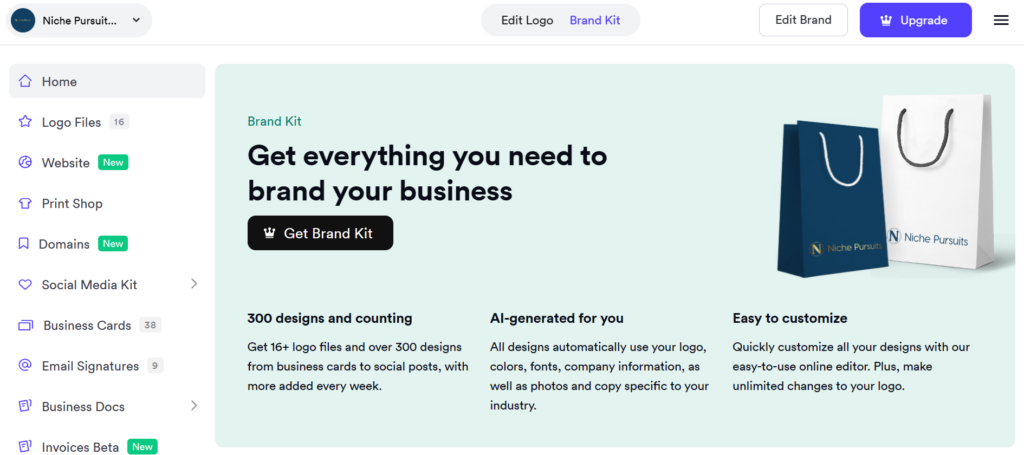Click the Home house icon
Image resolution: width=1024 pixels, height=455 pixels.
(x=25, y=81)
